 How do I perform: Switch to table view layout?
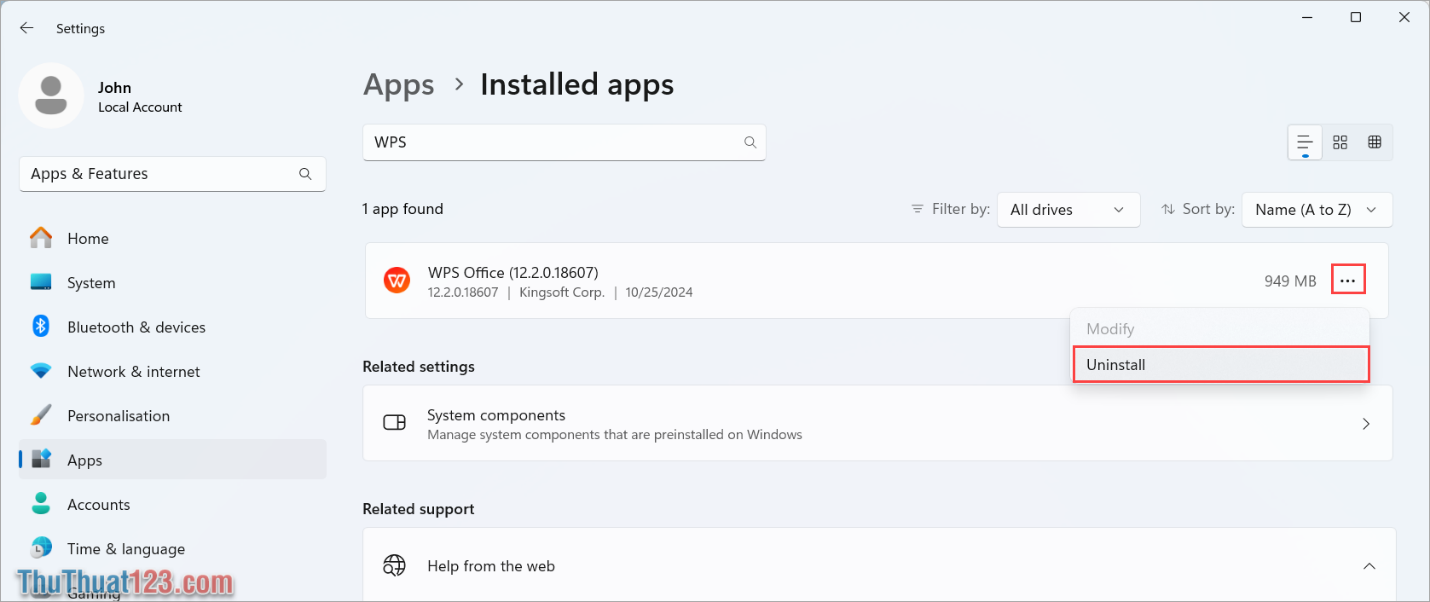(1375, 142)
